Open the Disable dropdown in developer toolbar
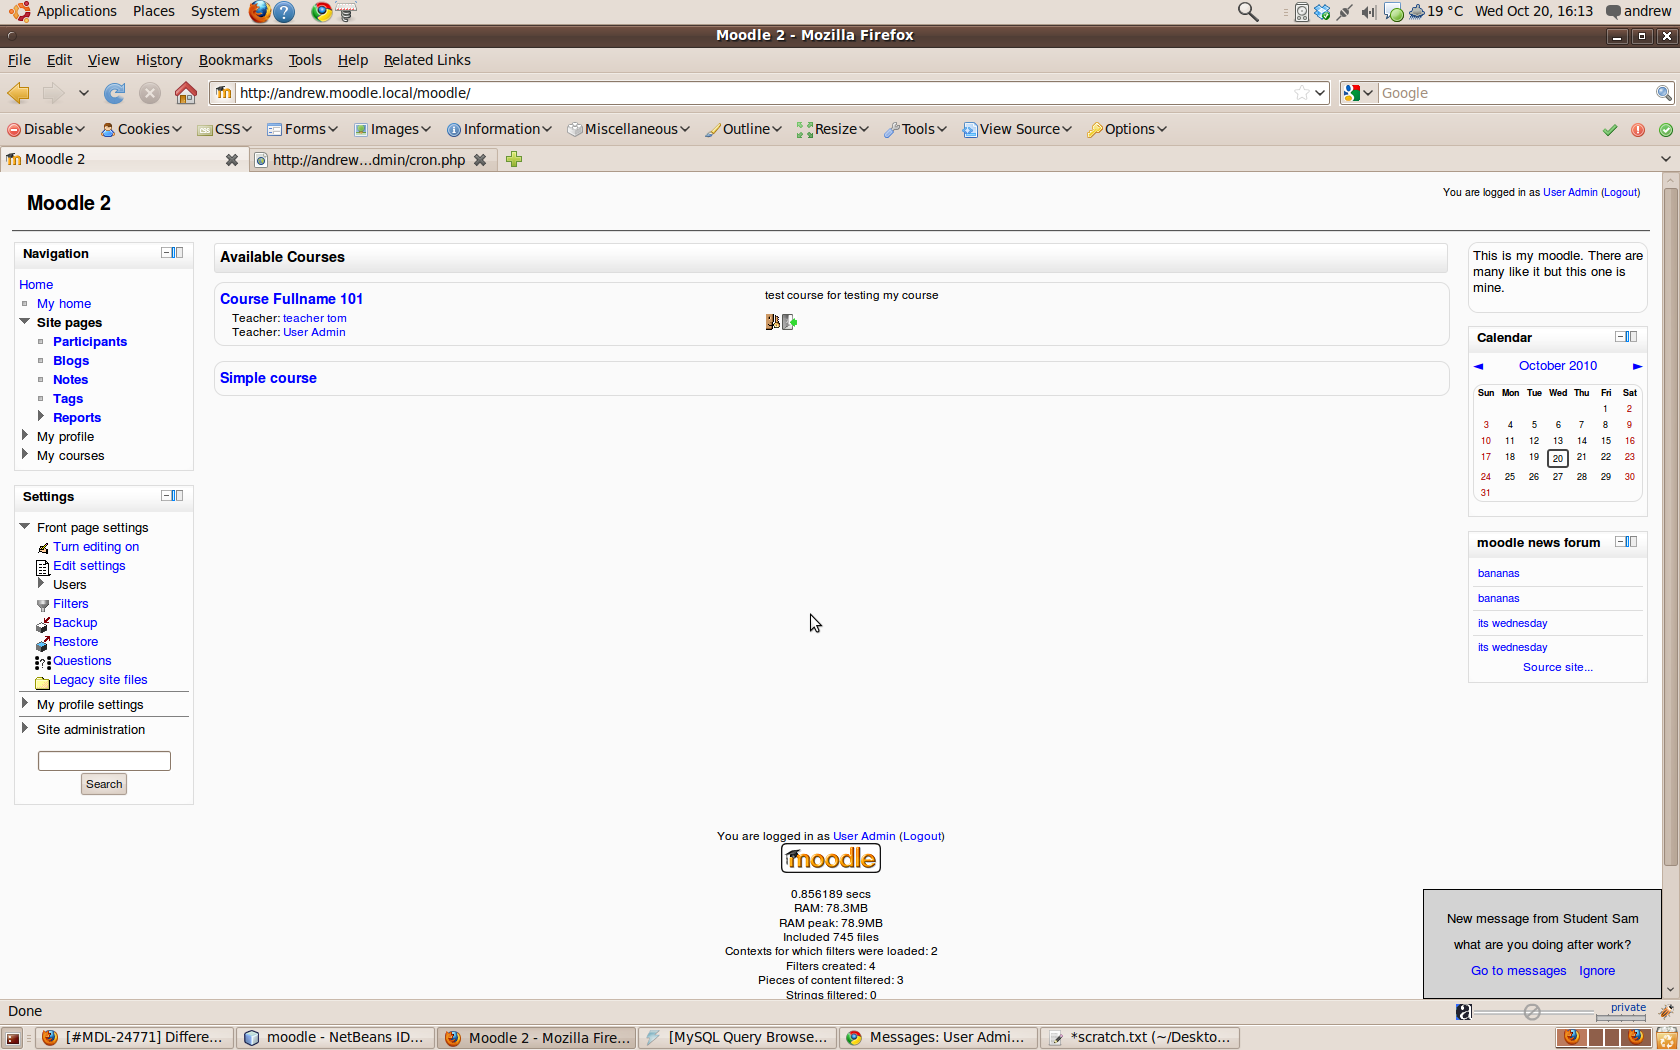Screen dimensions: 1680x1050 coord(46,129)
